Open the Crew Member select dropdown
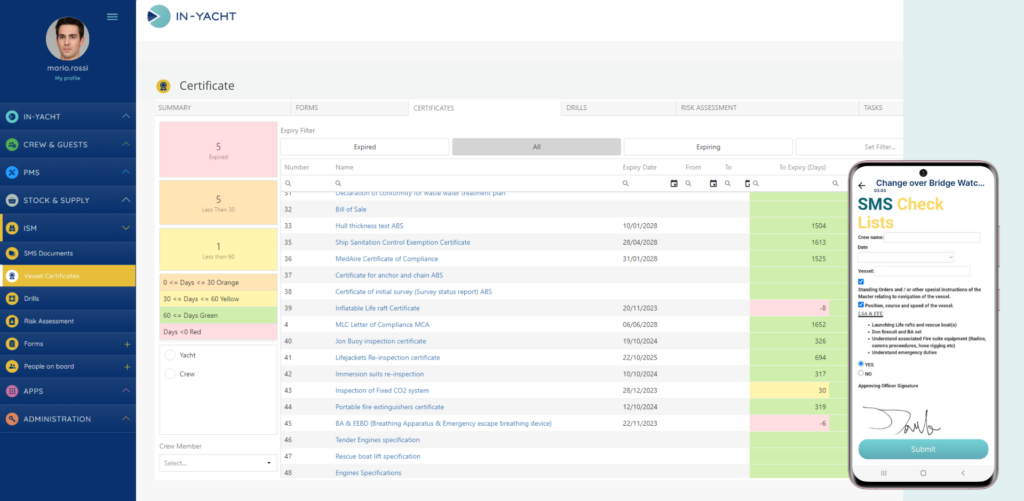 click(218, 463)
